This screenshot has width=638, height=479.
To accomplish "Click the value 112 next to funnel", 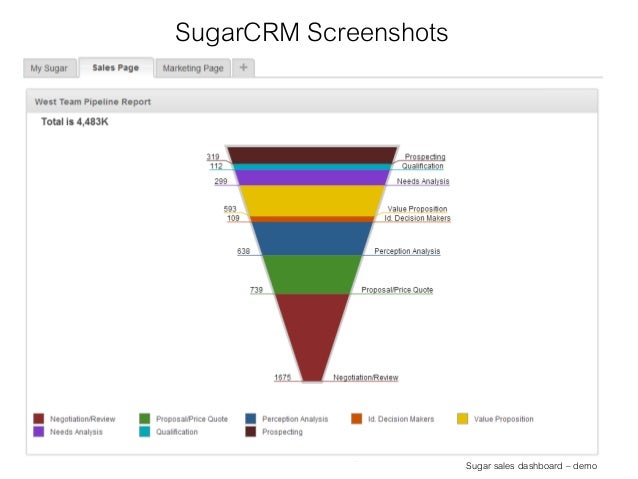I will [216, 166].
